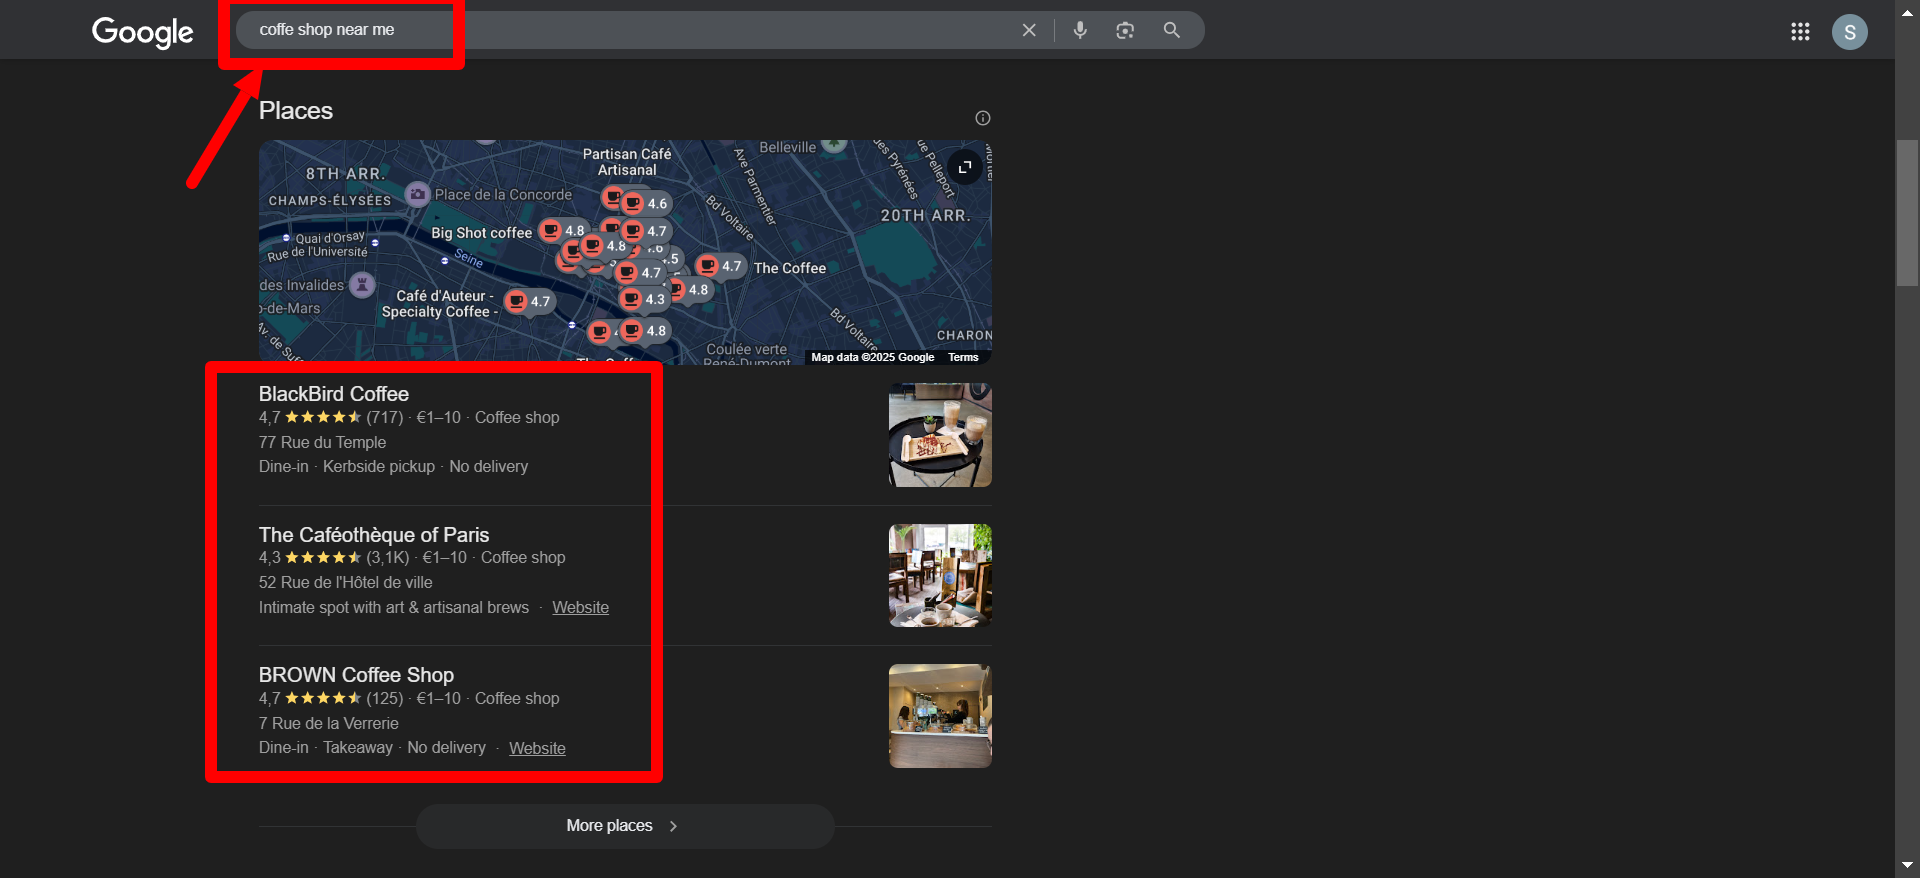Select the 4.6 rated map pin
Image resolution: width=1920 pixels, height=878 pixels.
coord(646,203)
